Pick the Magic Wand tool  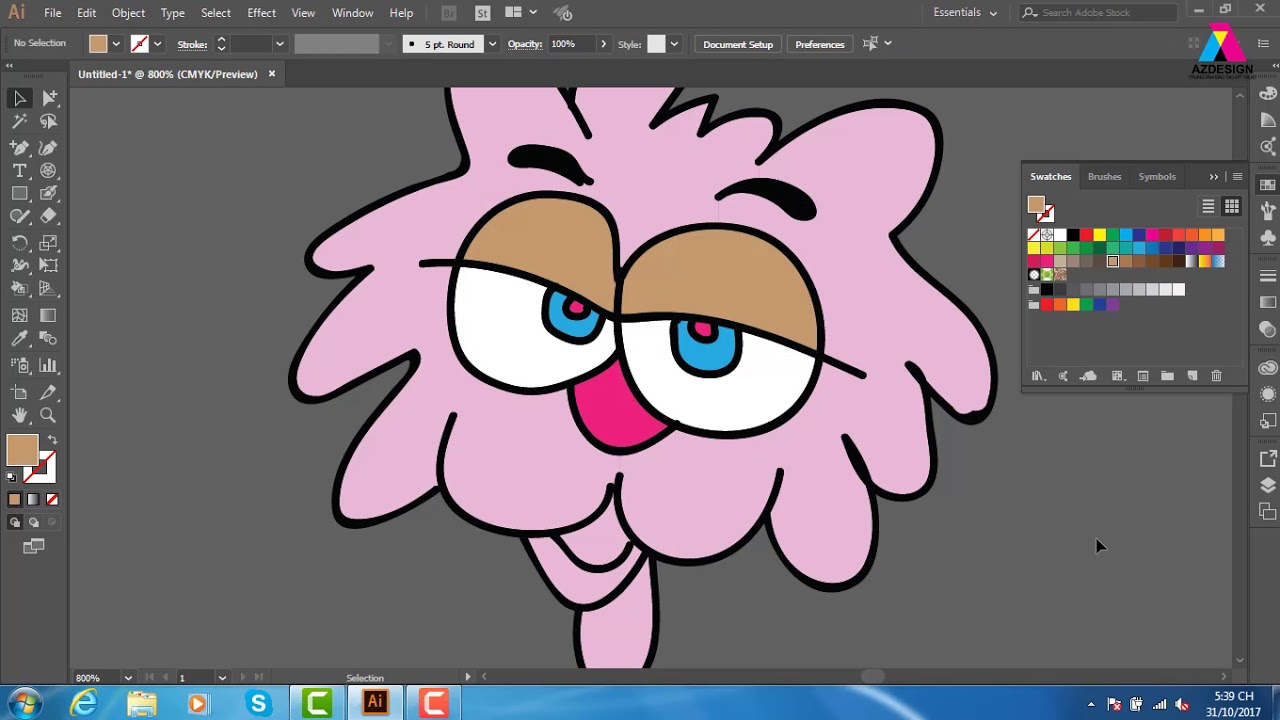[x=20, y=121]
